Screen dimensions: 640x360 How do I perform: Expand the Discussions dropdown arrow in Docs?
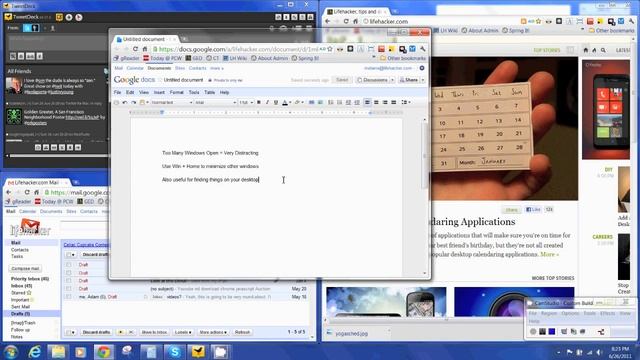coord(392,80)
